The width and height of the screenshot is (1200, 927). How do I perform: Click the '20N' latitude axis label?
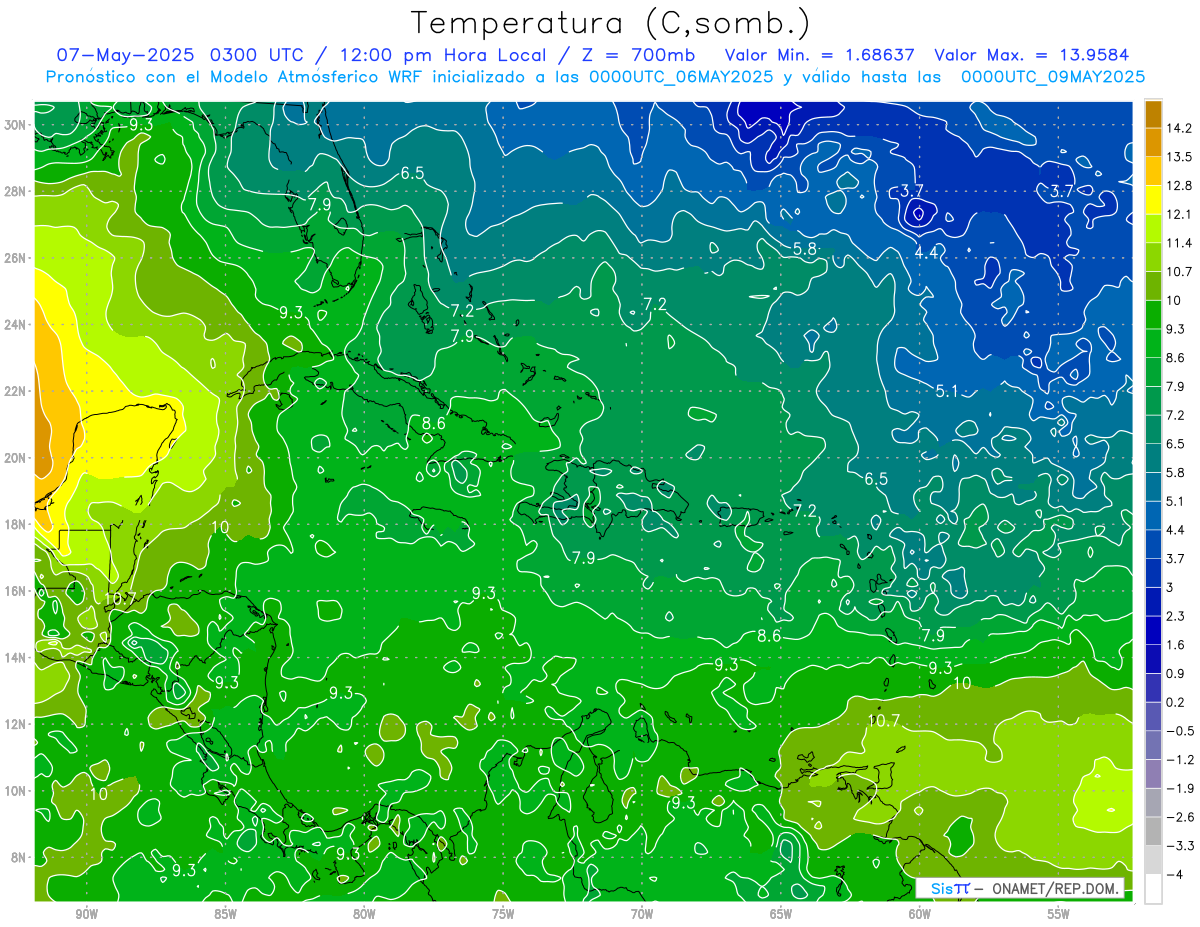point(16,458)
